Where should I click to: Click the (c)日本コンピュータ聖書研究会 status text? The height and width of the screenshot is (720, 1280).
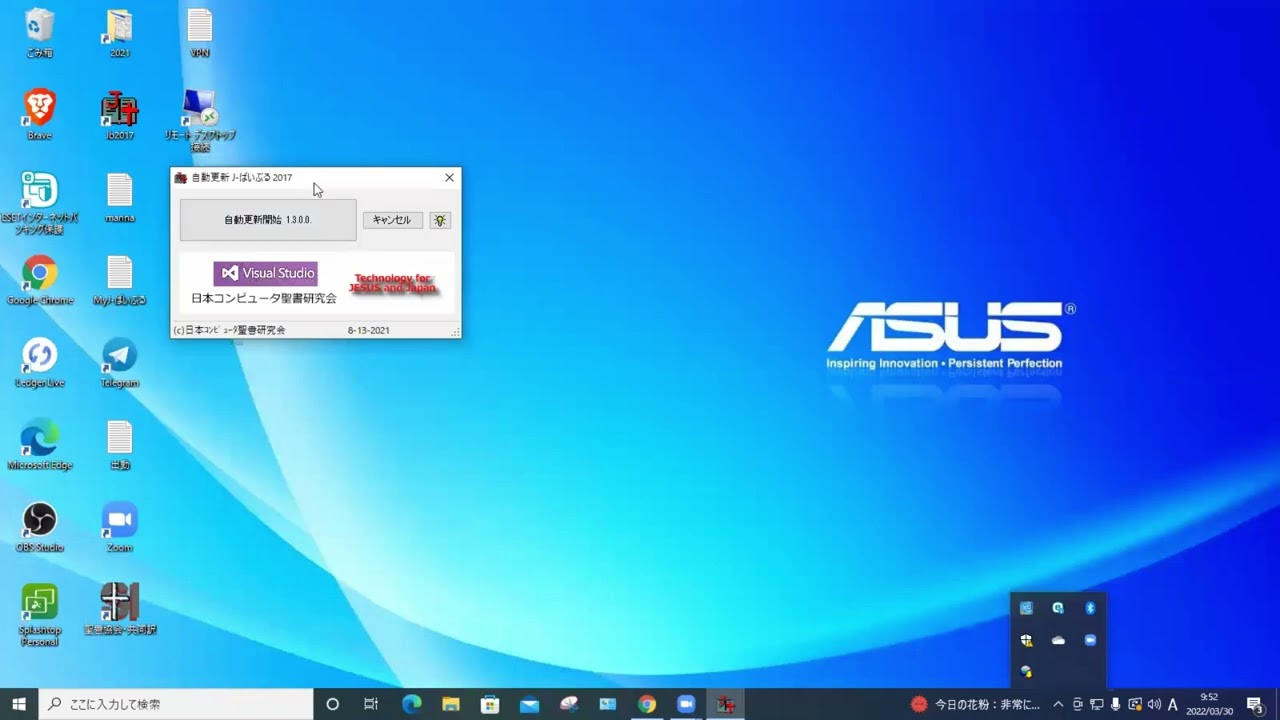pos(229,330)
